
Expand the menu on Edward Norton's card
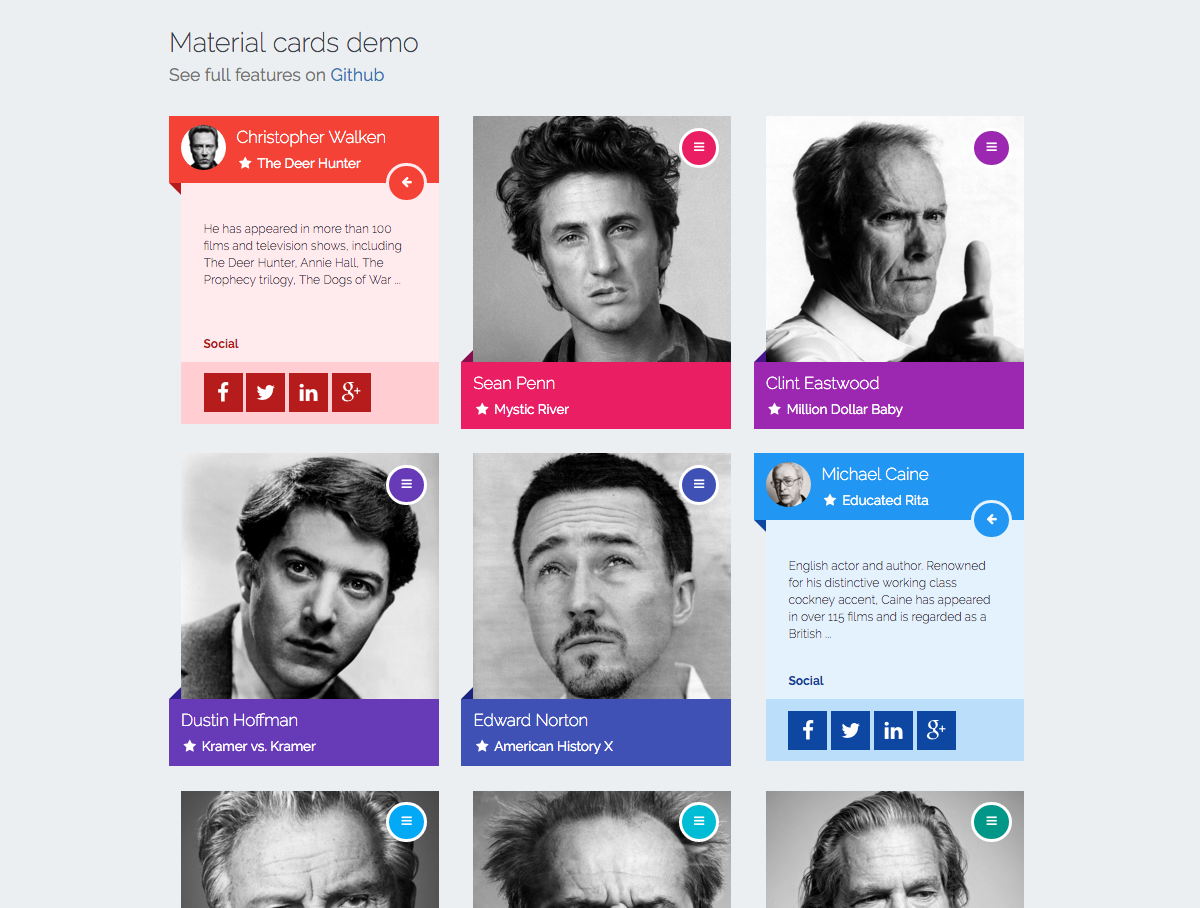pos(699,484)
